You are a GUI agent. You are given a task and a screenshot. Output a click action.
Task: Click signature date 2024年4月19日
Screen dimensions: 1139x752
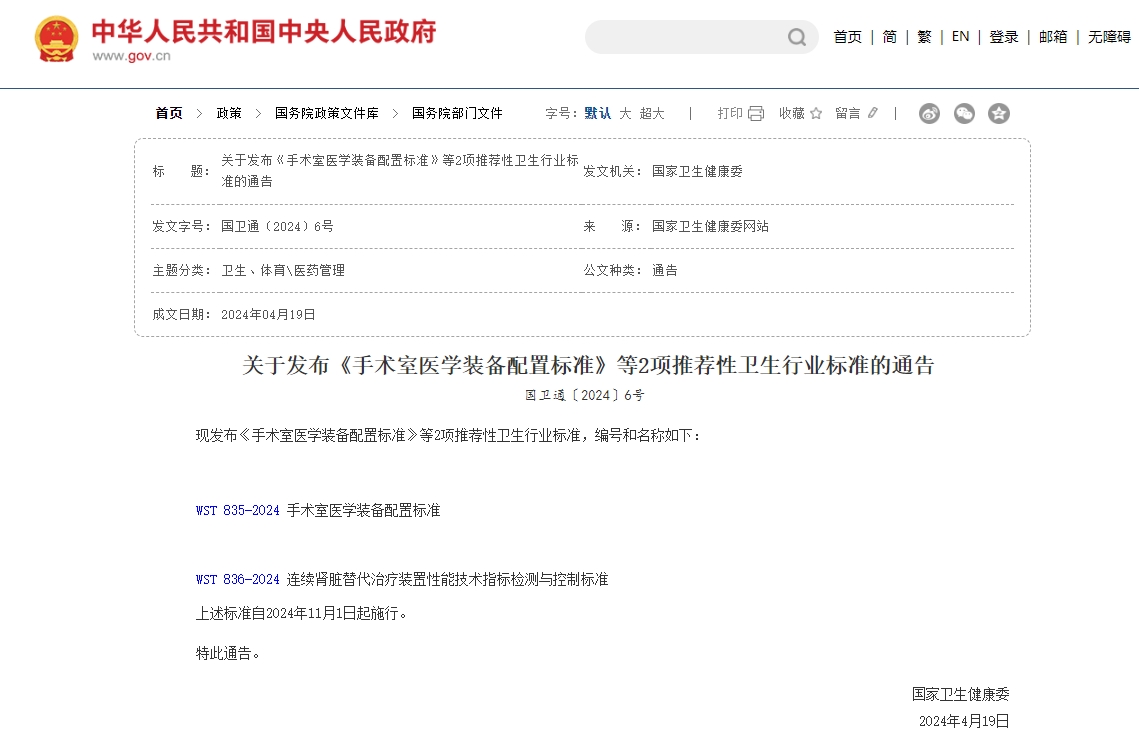point(964,721)
